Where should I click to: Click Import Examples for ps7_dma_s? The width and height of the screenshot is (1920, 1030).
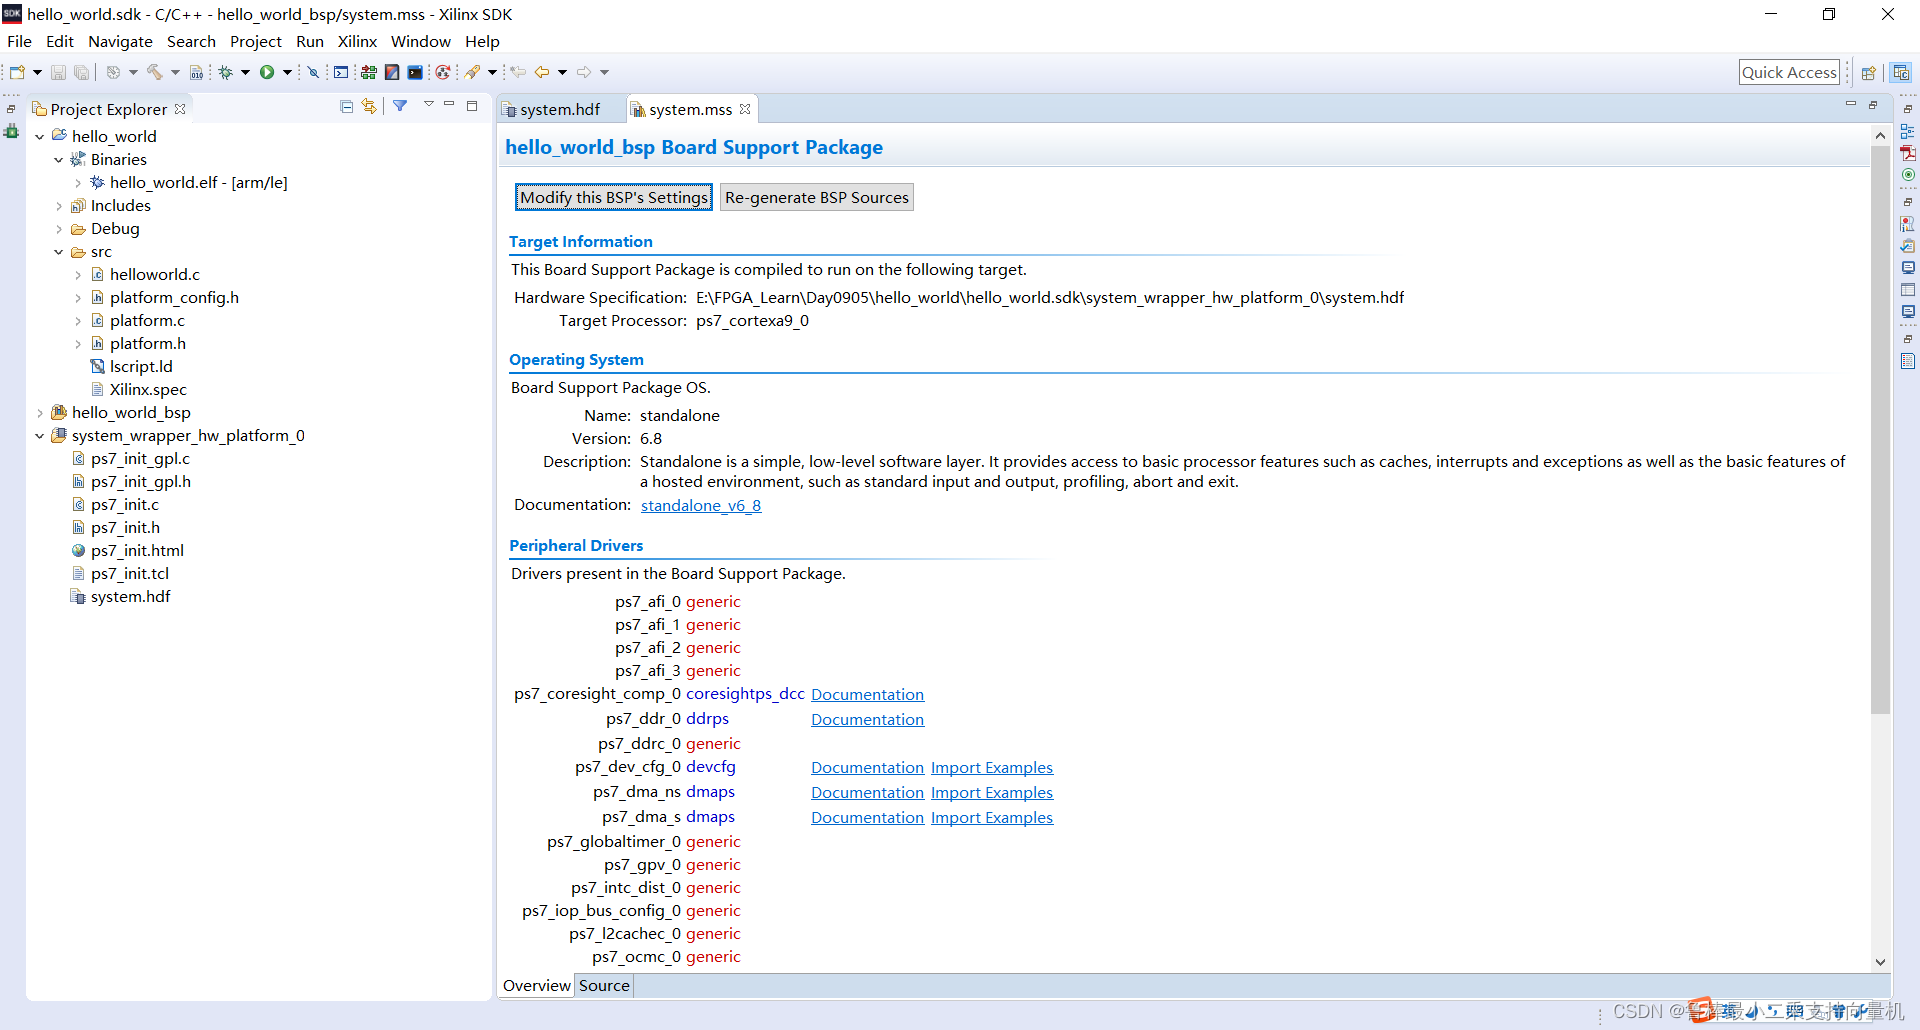(992, 818)
